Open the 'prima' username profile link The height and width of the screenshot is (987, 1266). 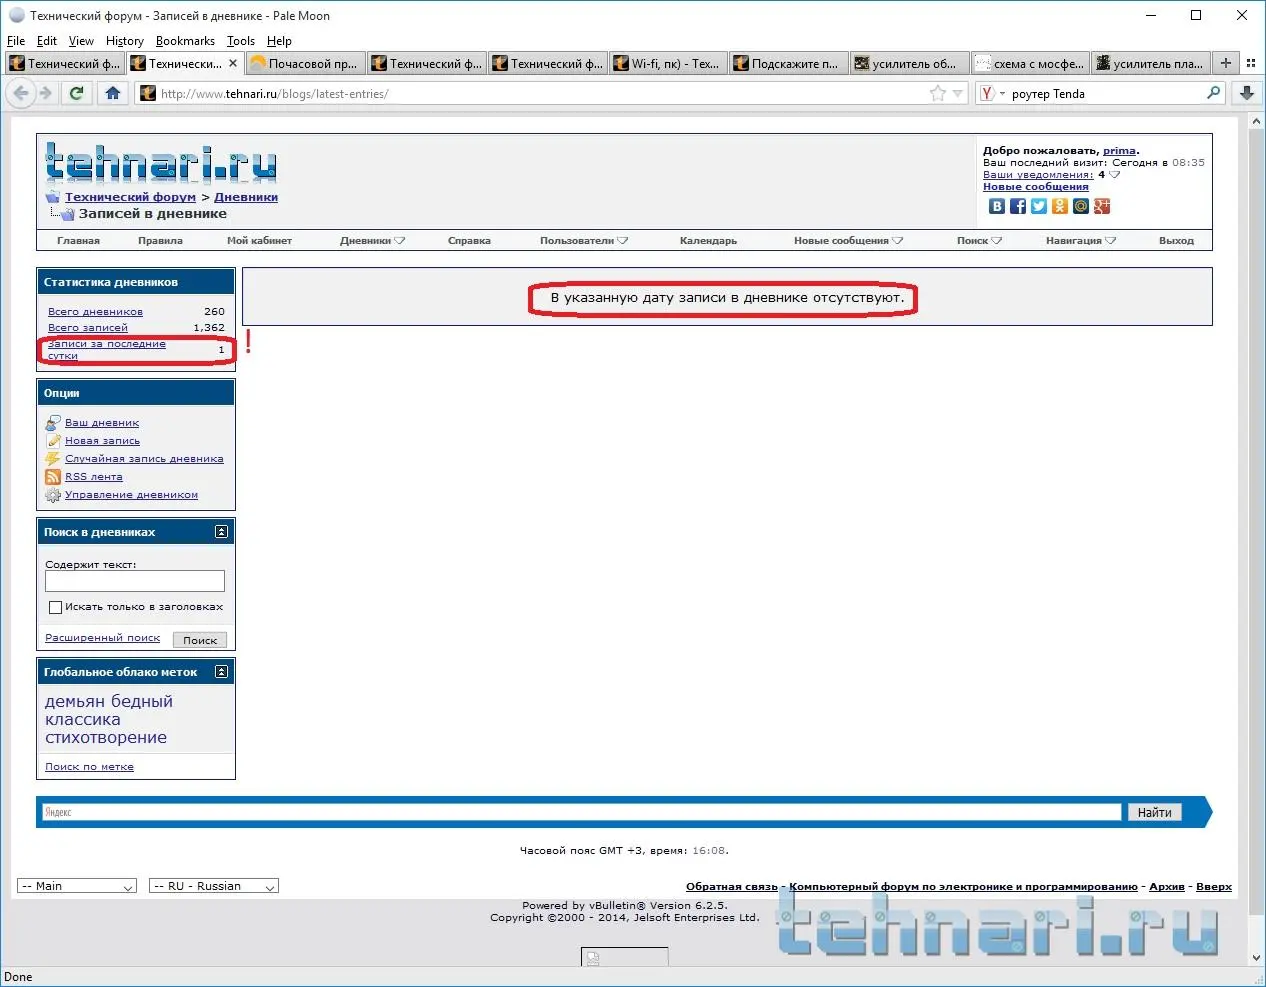[x=1119, y=151]
